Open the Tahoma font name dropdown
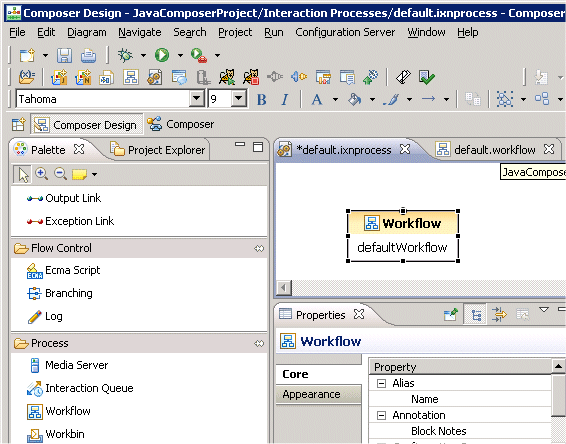This screenshot has width=566, height=444. [x=197, y=98]
